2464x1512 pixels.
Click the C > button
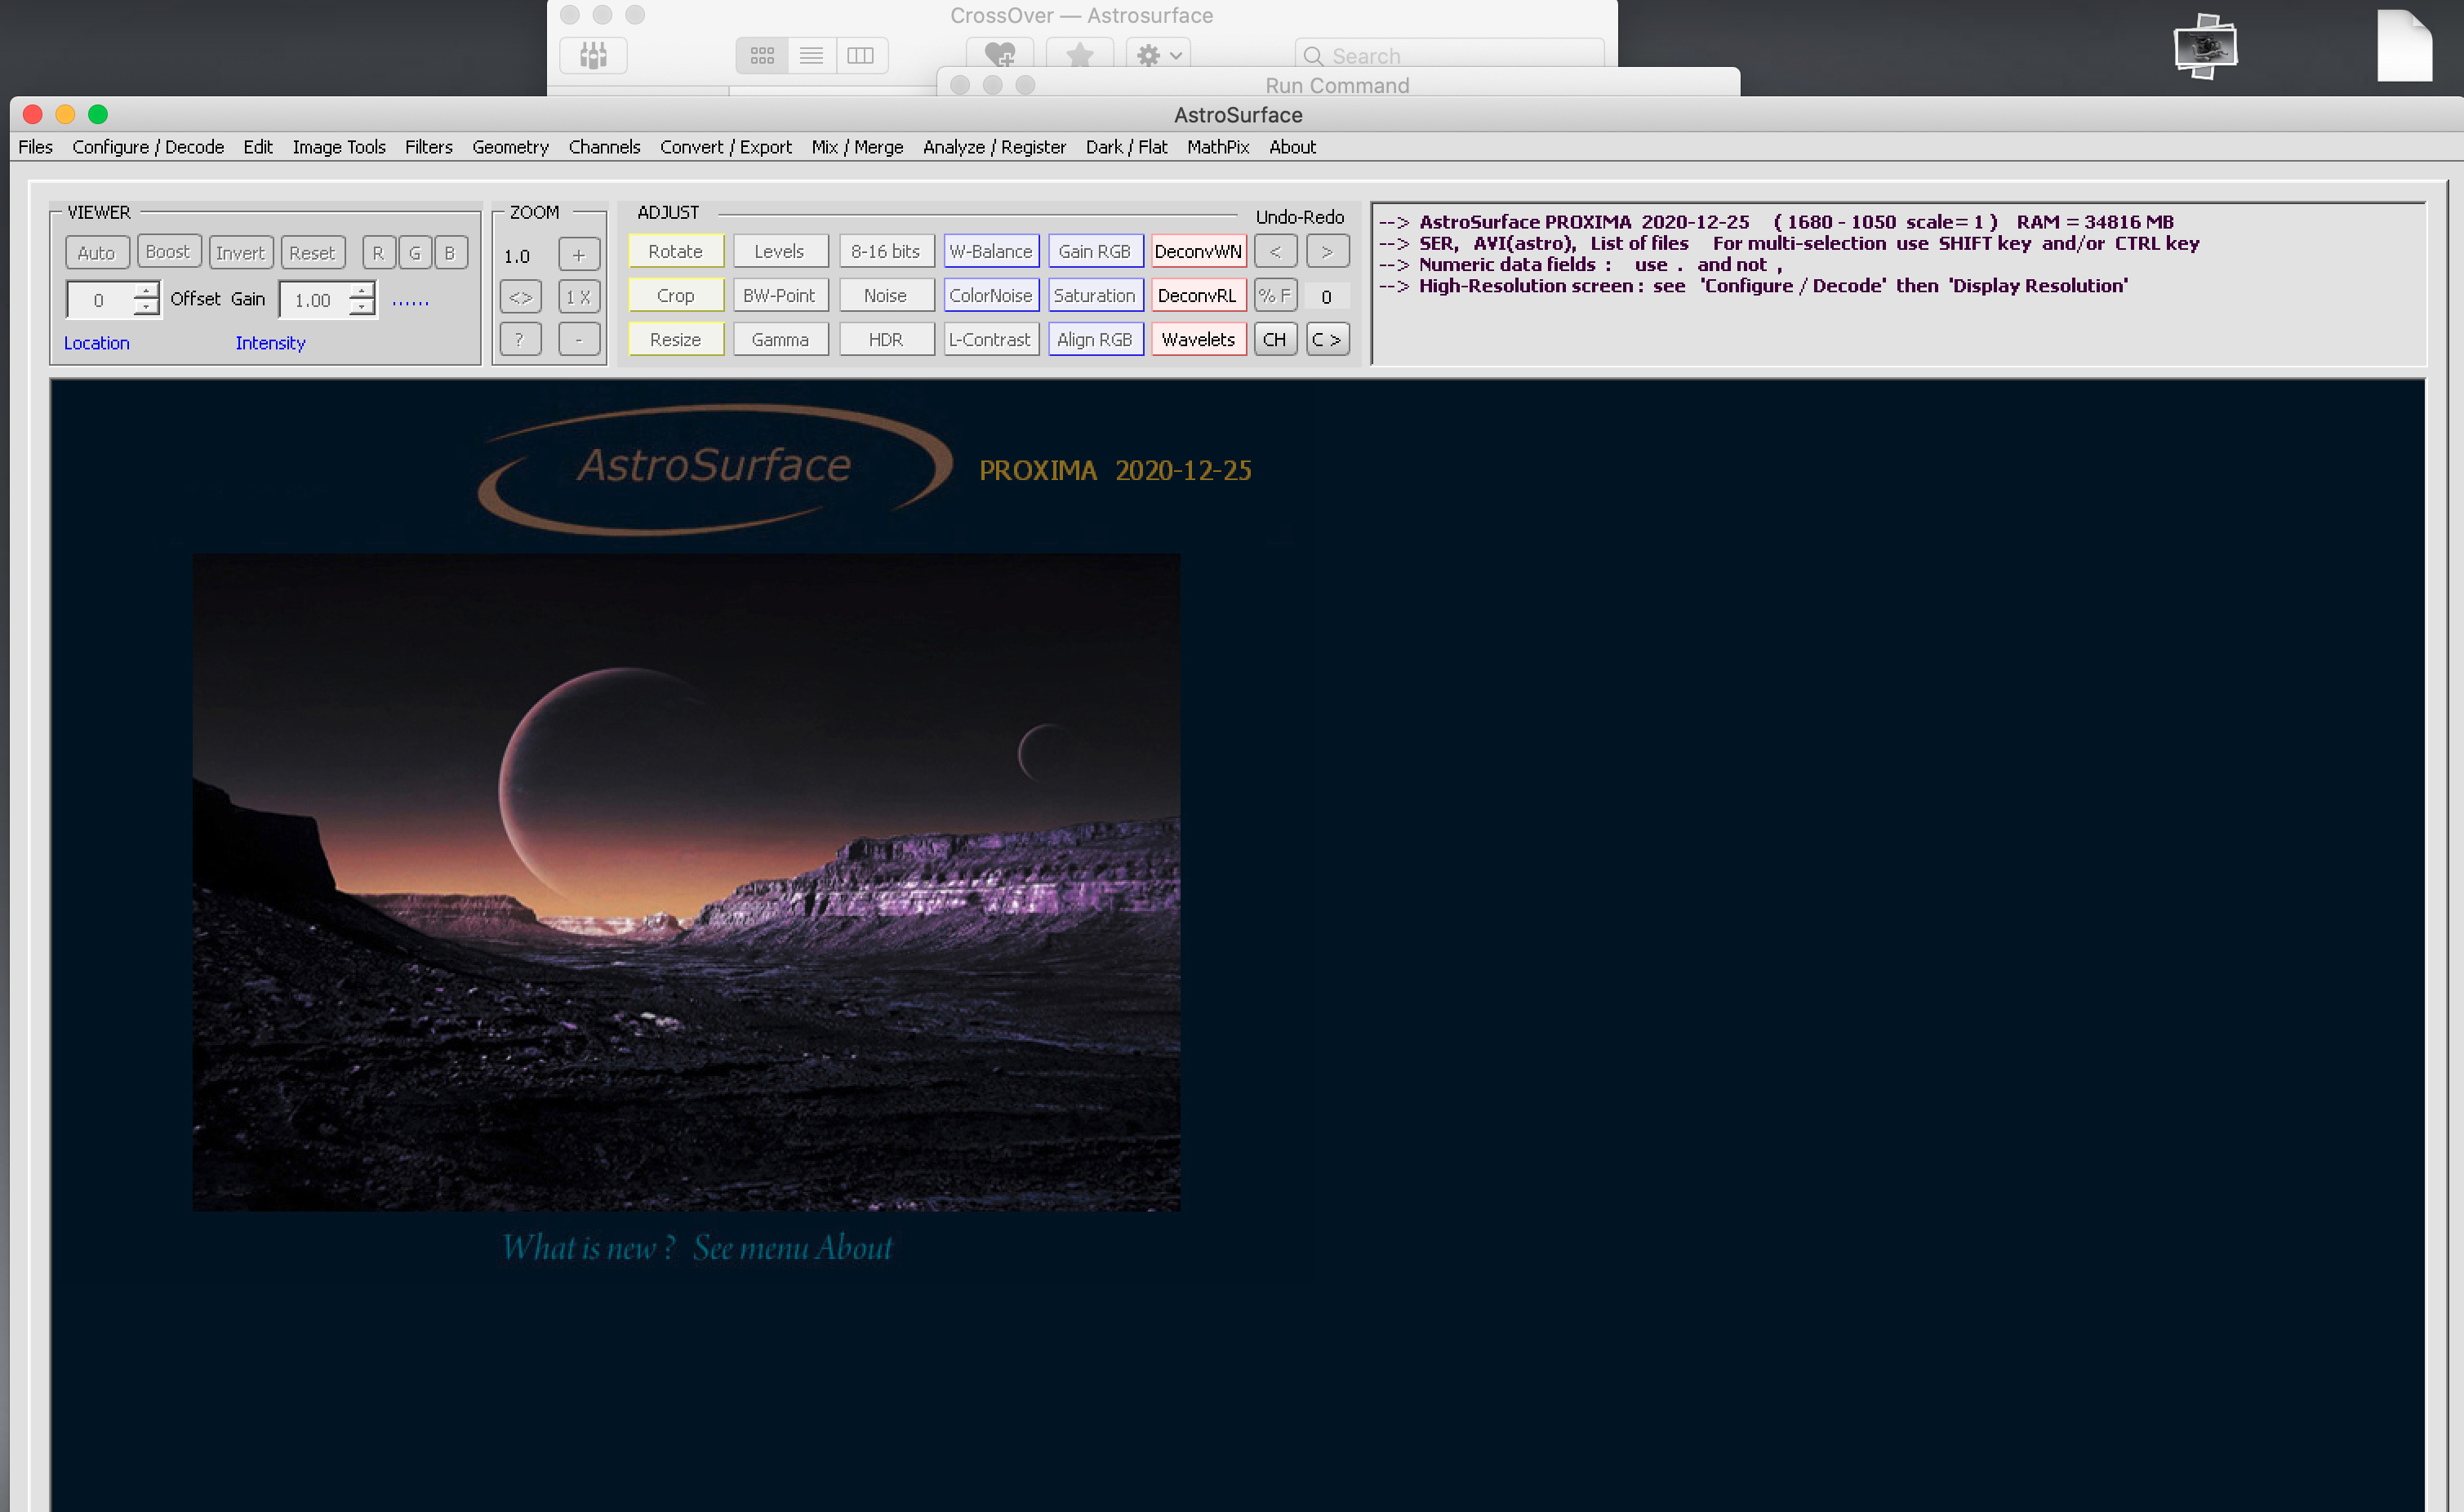1327,340
